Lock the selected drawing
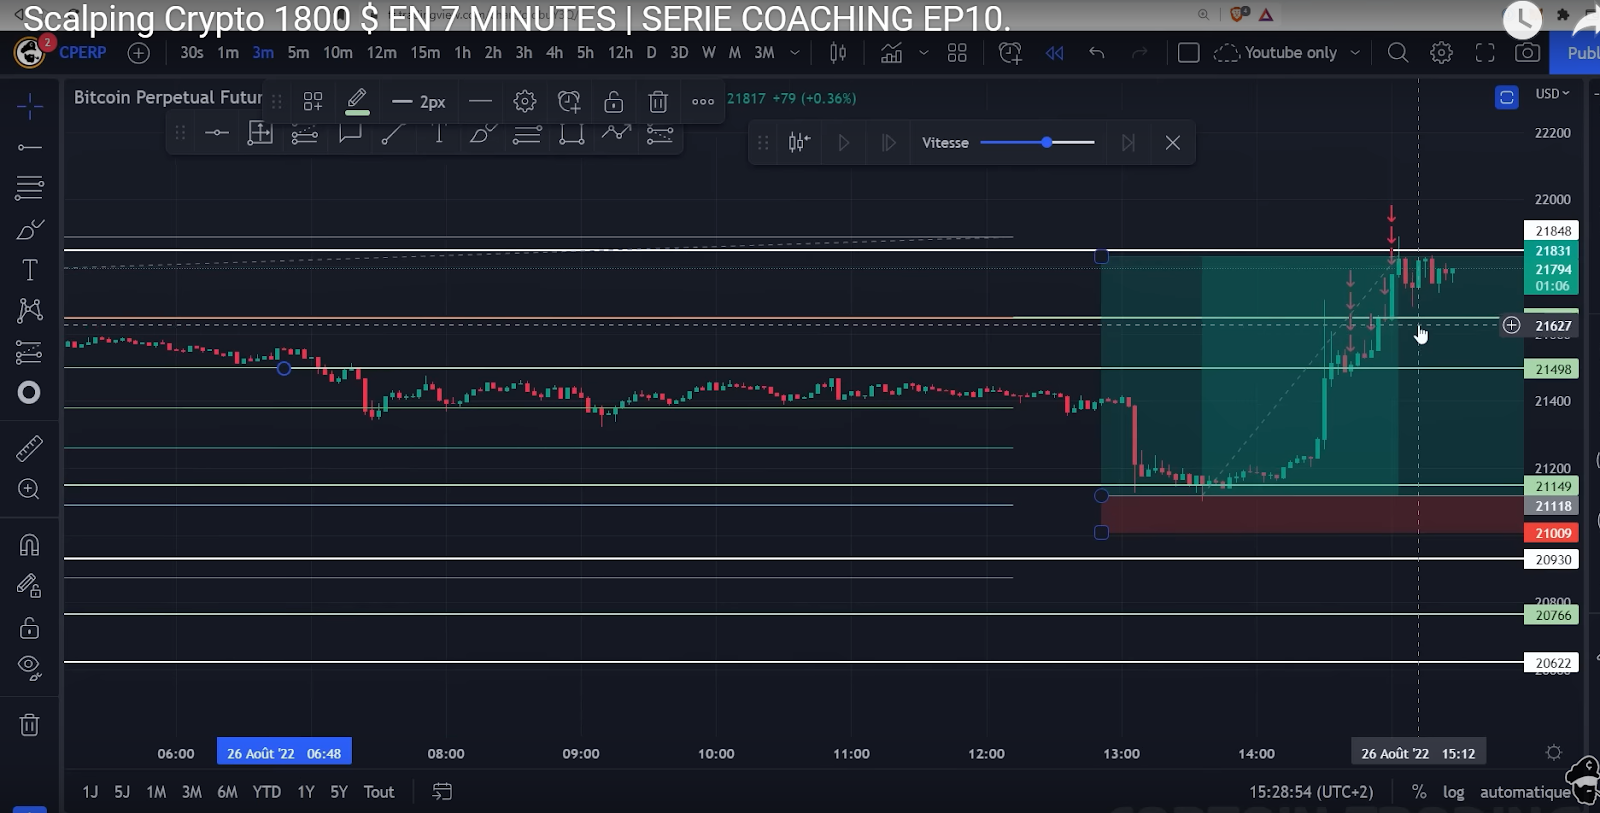Screen dimensions: 1600x813 (614, 101)
